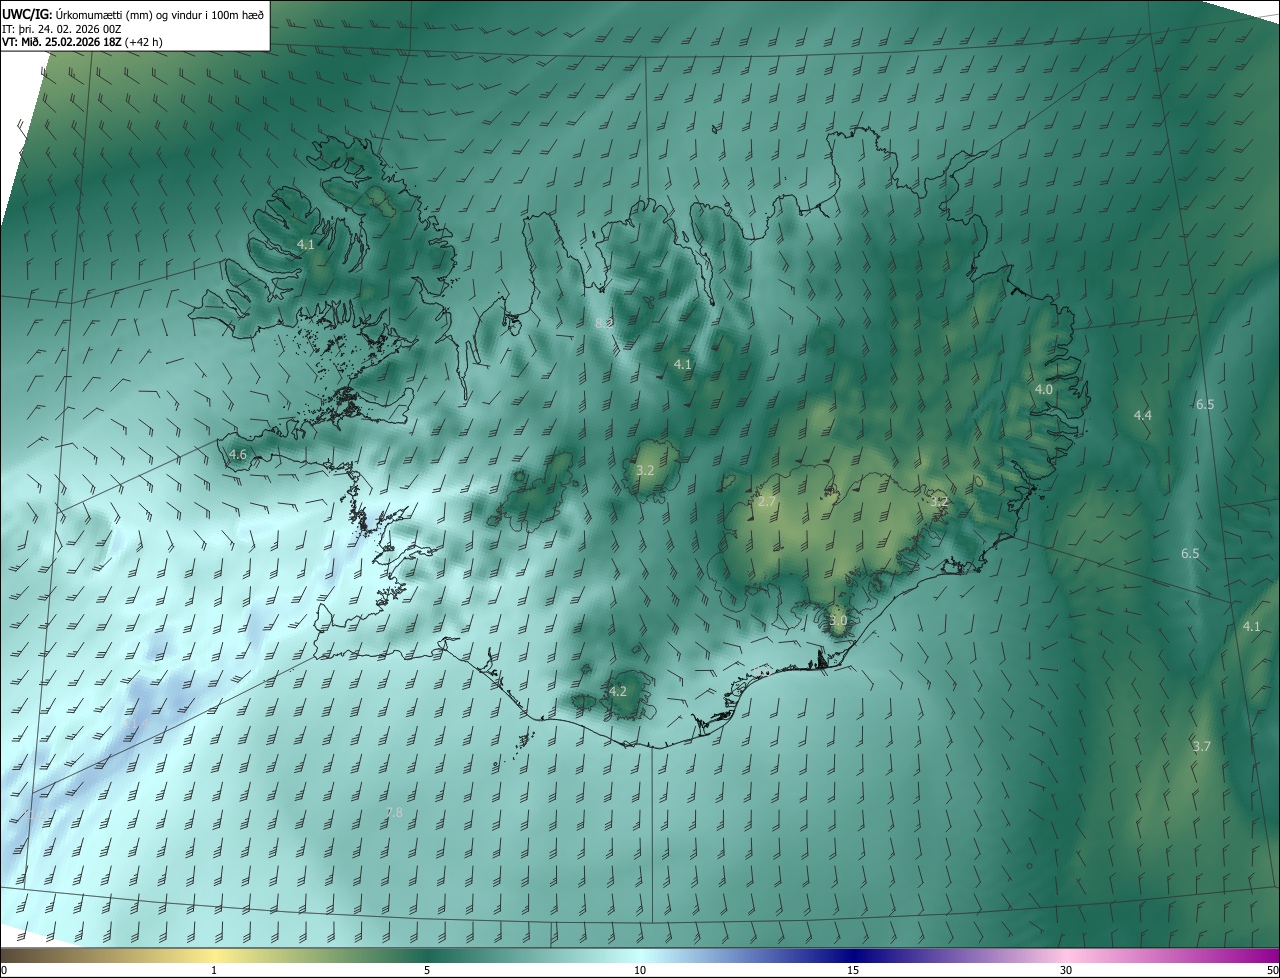This screenshot has height=978, width=1280.
Task: Click the 4.1 label below the 8.2
Action: pyautogui.click(x=683, y=364)
